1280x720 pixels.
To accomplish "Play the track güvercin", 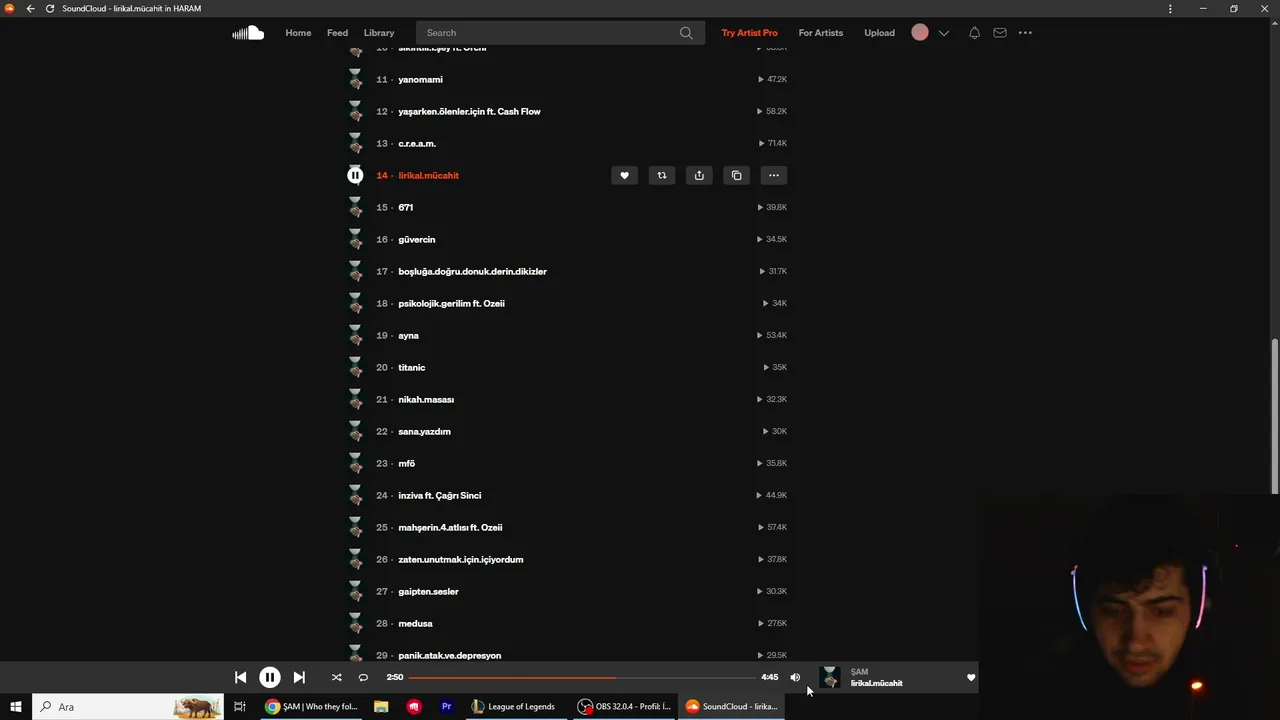I will tap(416, 239).
